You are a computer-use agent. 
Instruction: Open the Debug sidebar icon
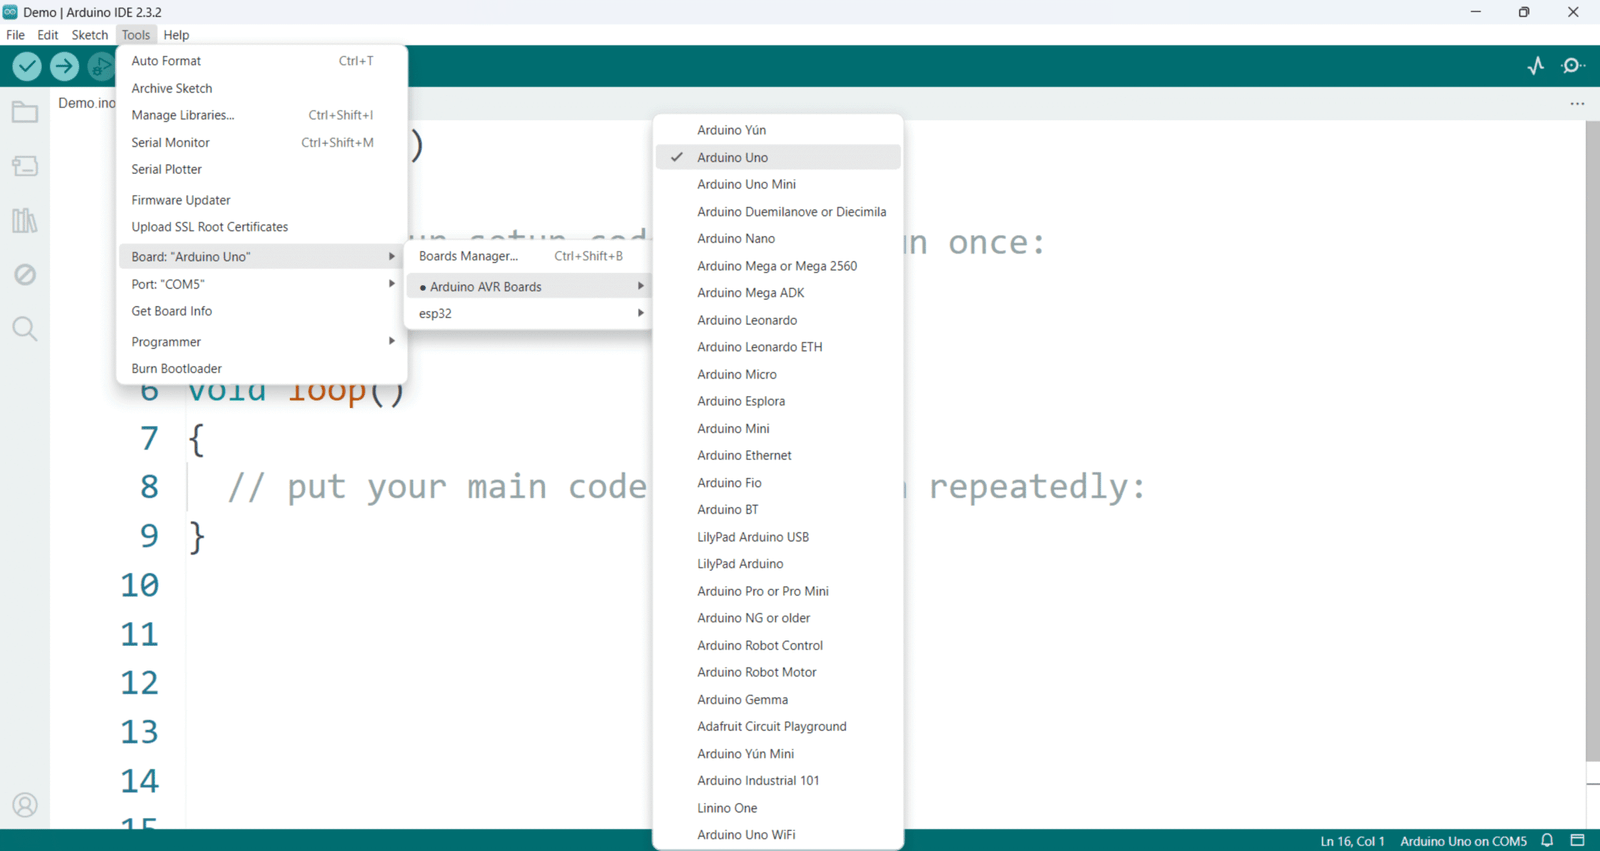(25, 274)
